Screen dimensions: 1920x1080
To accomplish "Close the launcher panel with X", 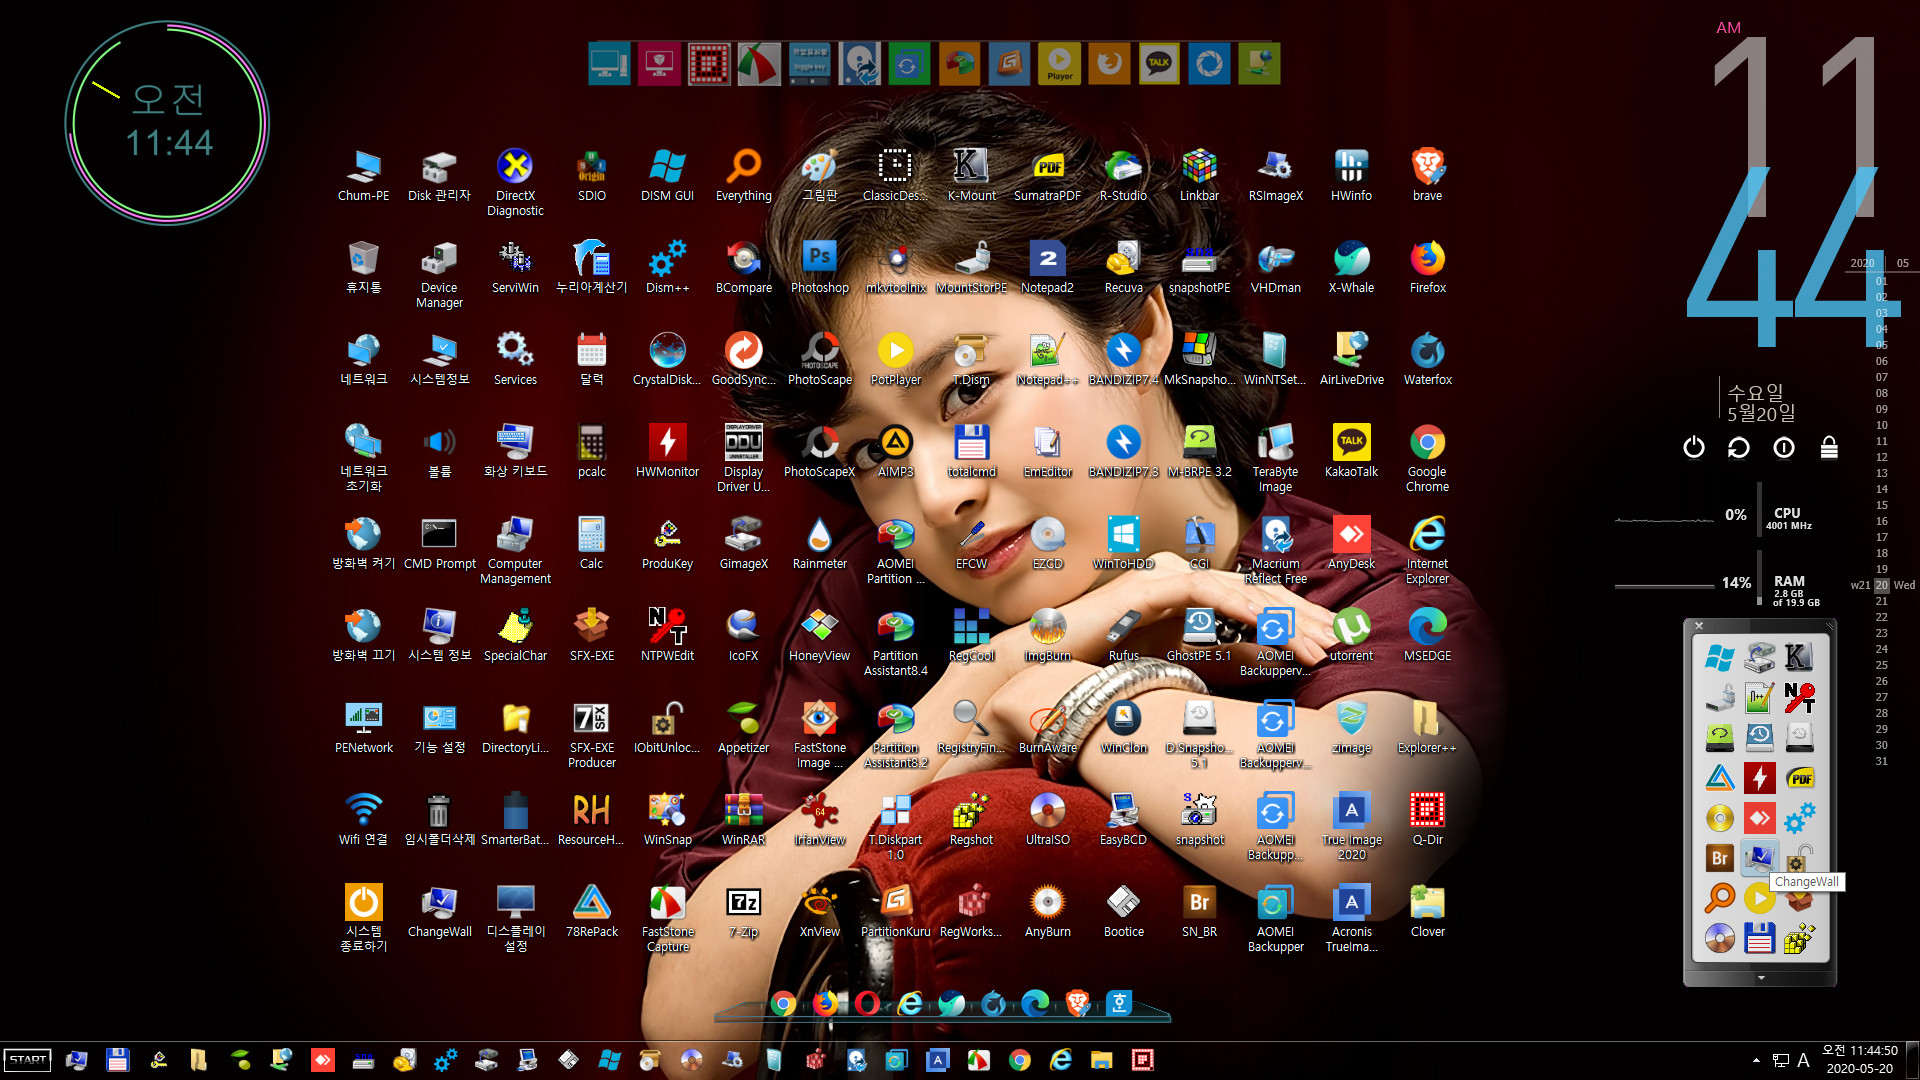I will (x=1698, y=626).
